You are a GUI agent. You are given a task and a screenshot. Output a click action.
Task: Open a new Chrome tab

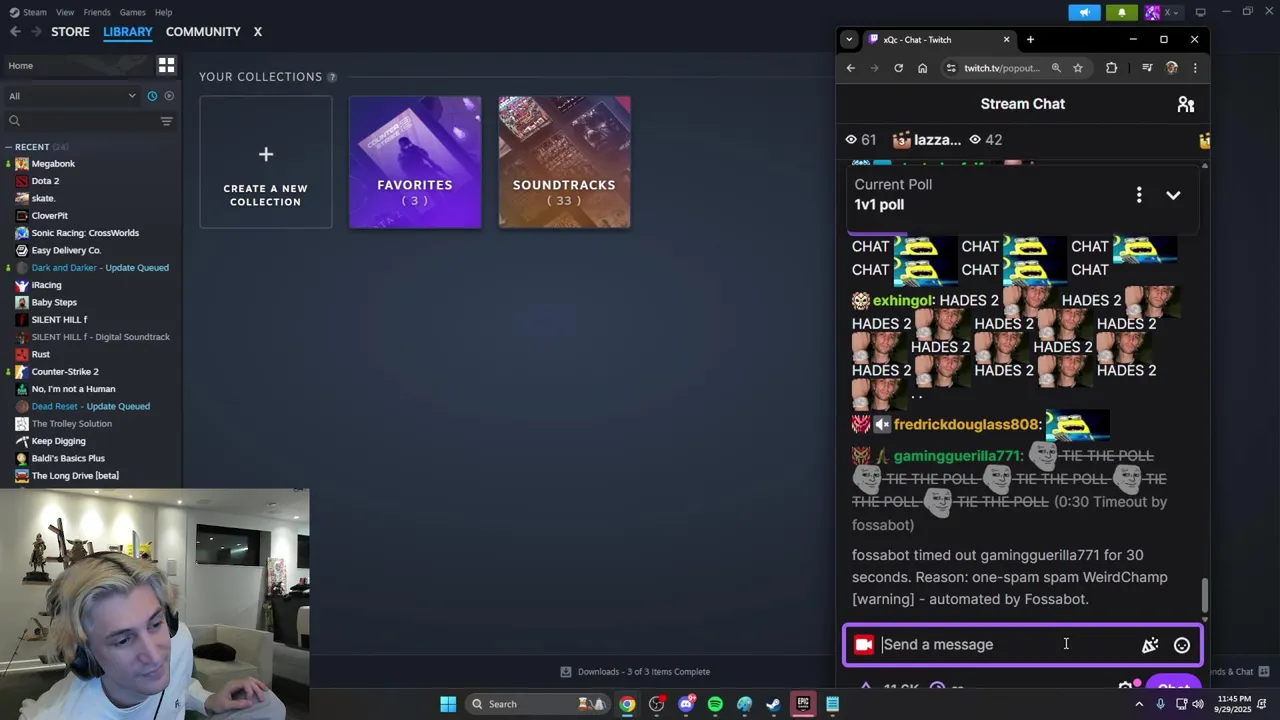pos(1030,40)
